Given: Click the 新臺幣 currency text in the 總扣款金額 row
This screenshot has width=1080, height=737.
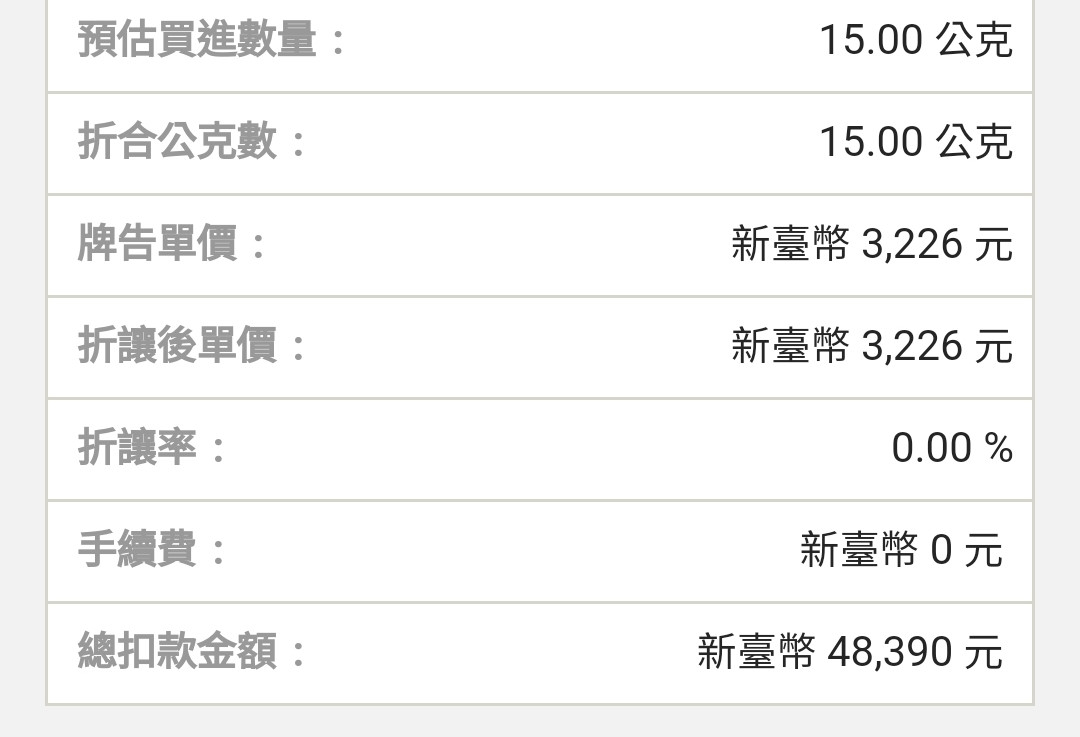Looking at the screenshot, I should [x=756, y=652].
